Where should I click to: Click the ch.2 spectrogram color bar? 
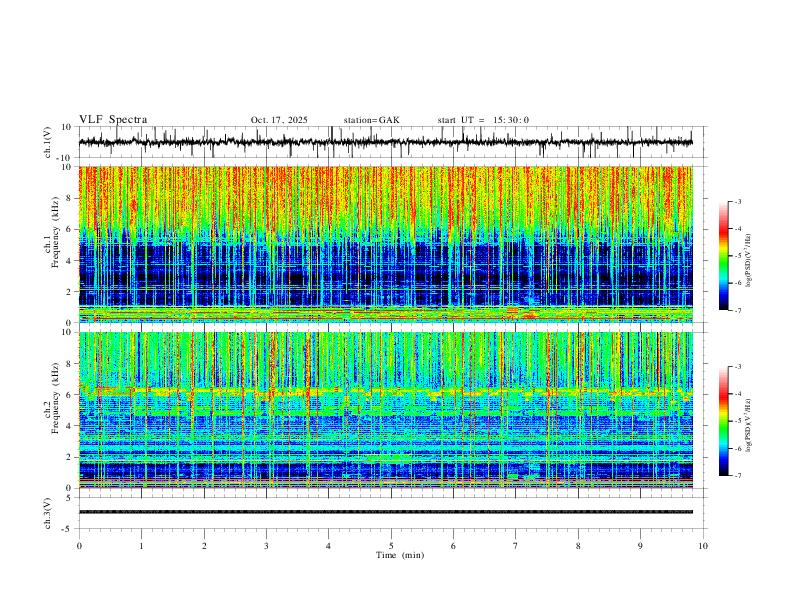click(723, 421)
